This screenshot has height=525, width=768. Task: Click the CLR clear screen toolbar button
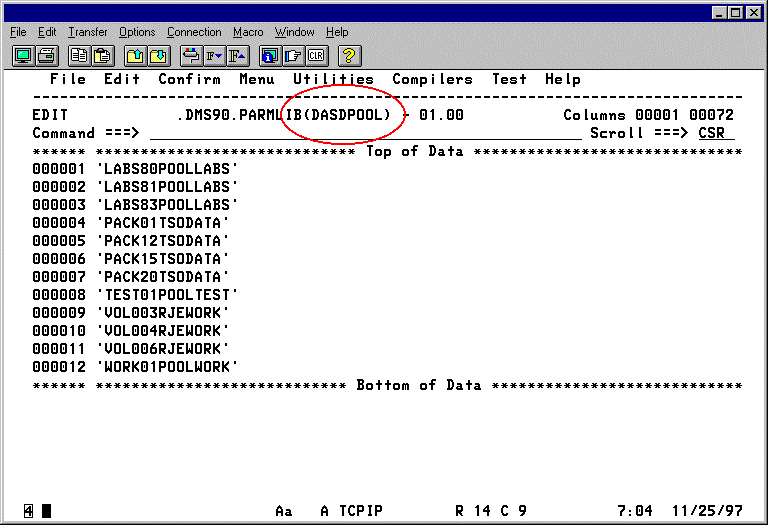318,55
